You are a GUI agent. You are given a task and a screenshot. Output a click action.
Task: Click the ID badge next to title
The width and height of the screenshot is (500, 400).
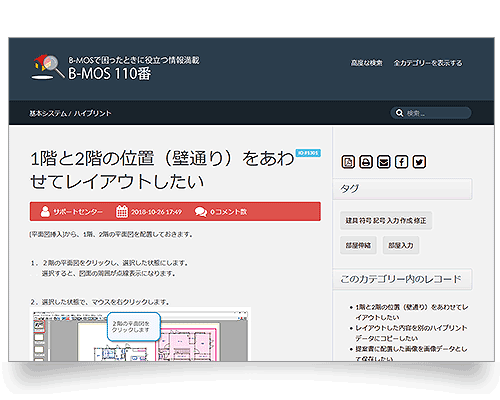pyautogui.click(x=308, y=153)
